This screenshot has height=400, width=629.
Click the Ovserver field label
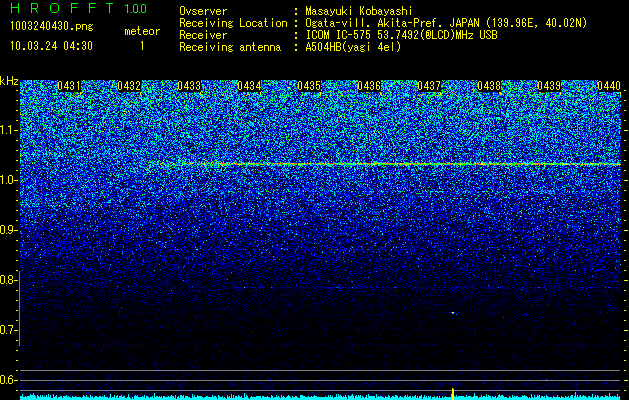pyautogui.click(x=203, y=11)
